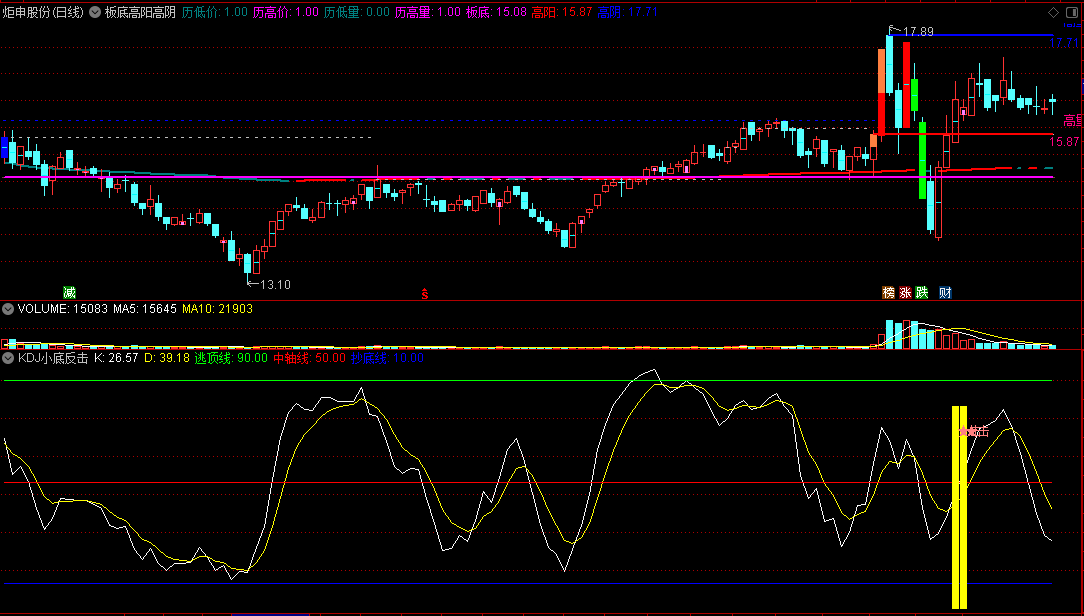Click the 历低价: 1.00 value
This screenshot has width=1084, height=616.
point(214,12)
